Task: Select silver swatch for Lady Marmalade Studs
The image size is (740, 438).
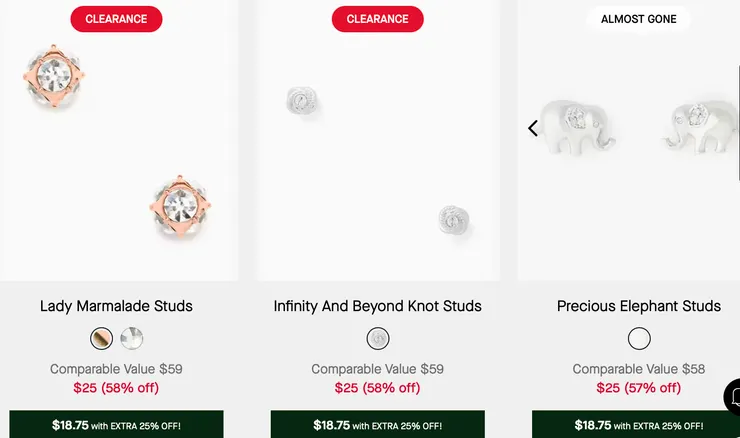Action: tap(132, 338)
